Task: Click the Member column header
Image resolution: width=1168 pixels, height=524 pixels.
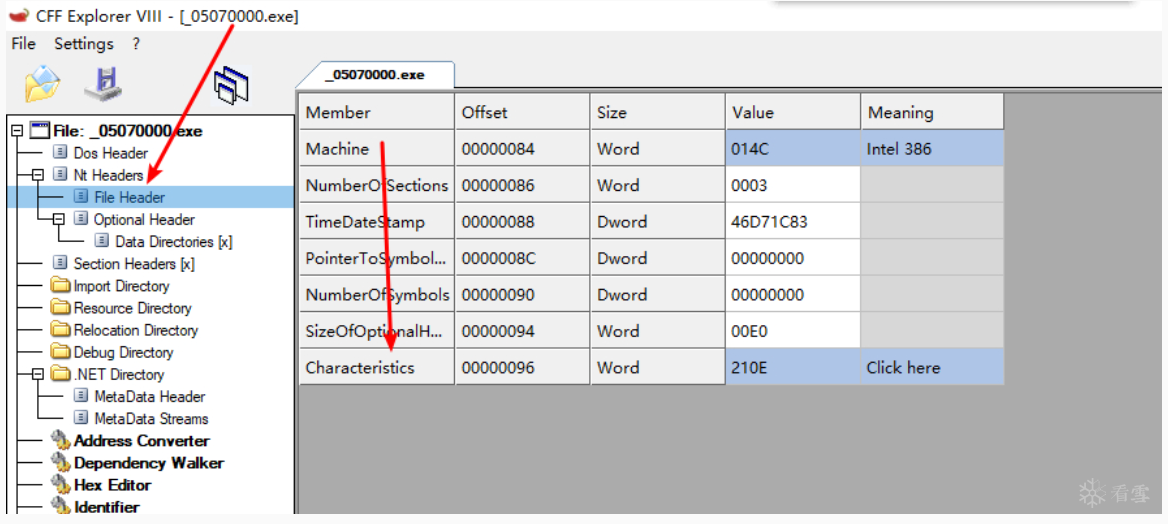Action: 377,112
